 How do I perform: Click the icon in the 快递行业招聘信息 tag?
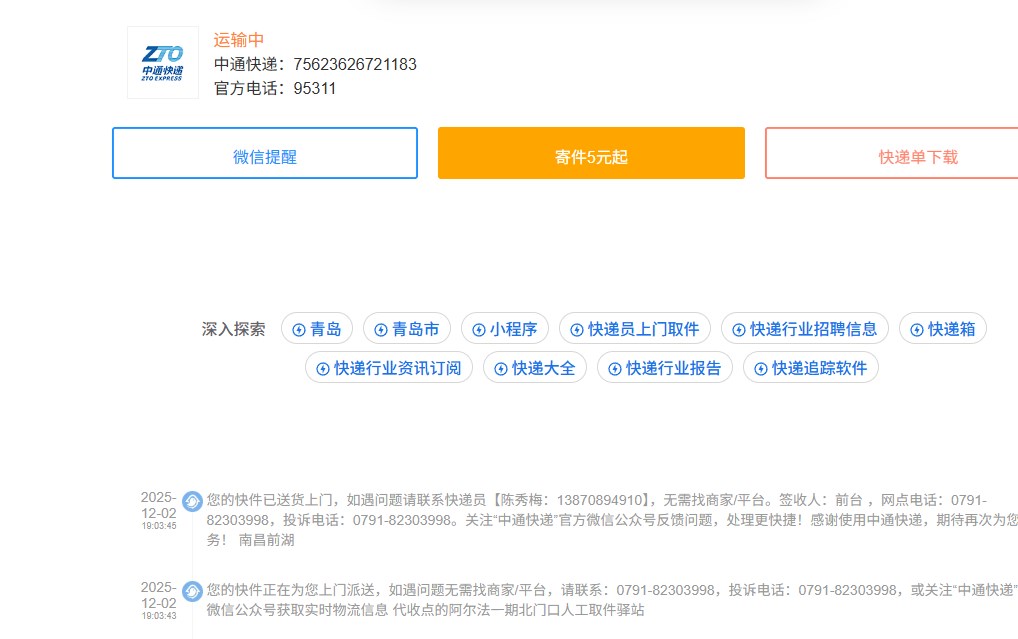pyautogui.click(x=739, y=330)
